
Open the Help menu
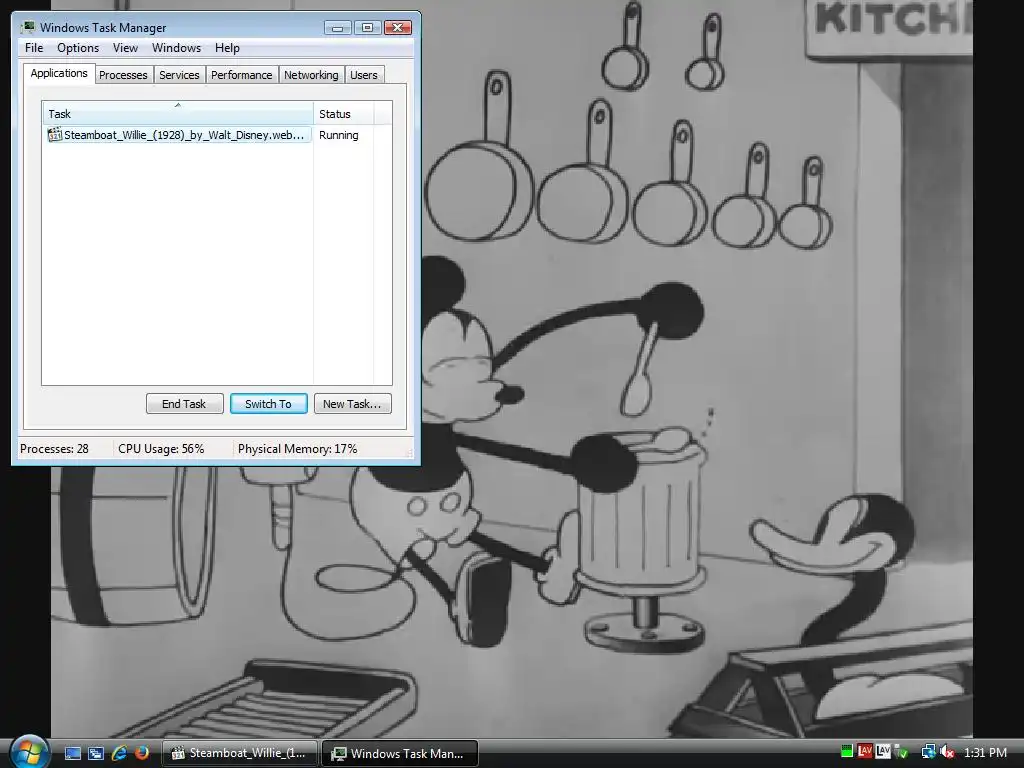click(x=227, y=48)
